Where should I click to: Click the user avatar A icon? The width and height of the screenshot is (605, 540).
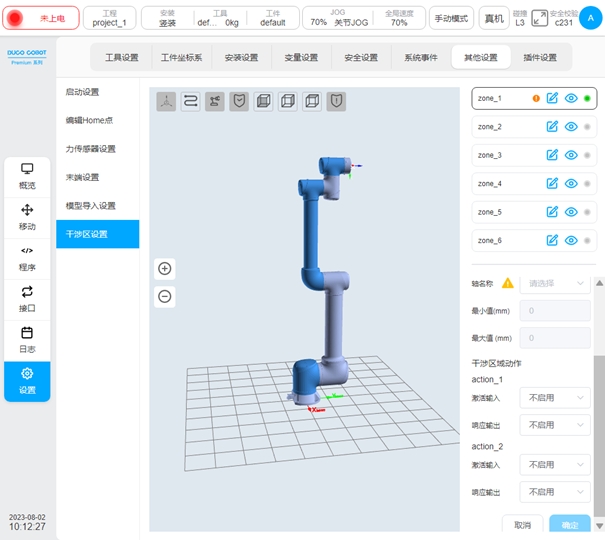pos(589,18)
